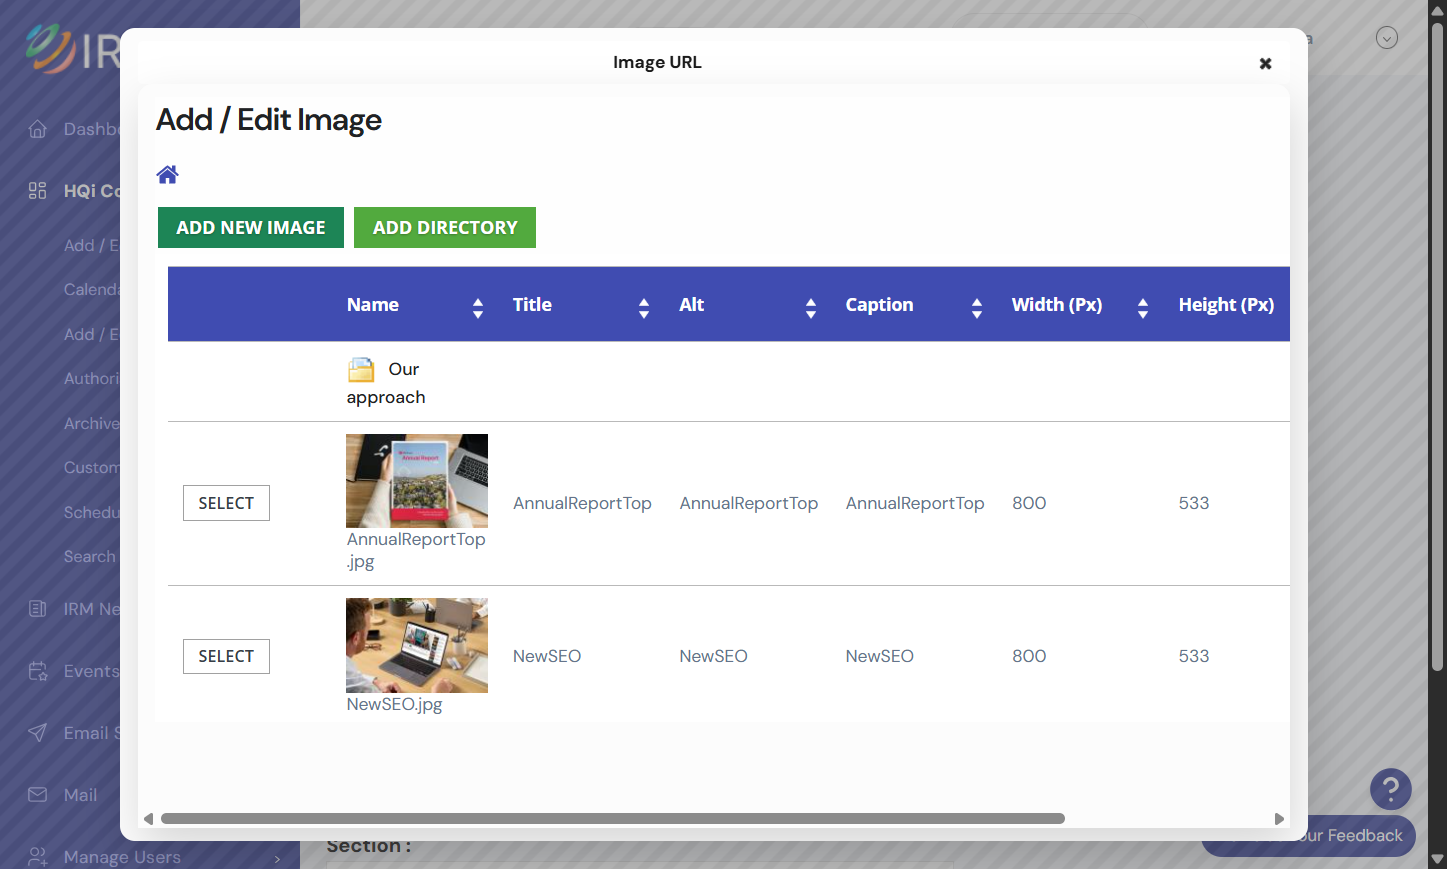This screenshot has width=1447, height=869.
Task: Click the page vertical scrollbar
Action: (1437, 345)
